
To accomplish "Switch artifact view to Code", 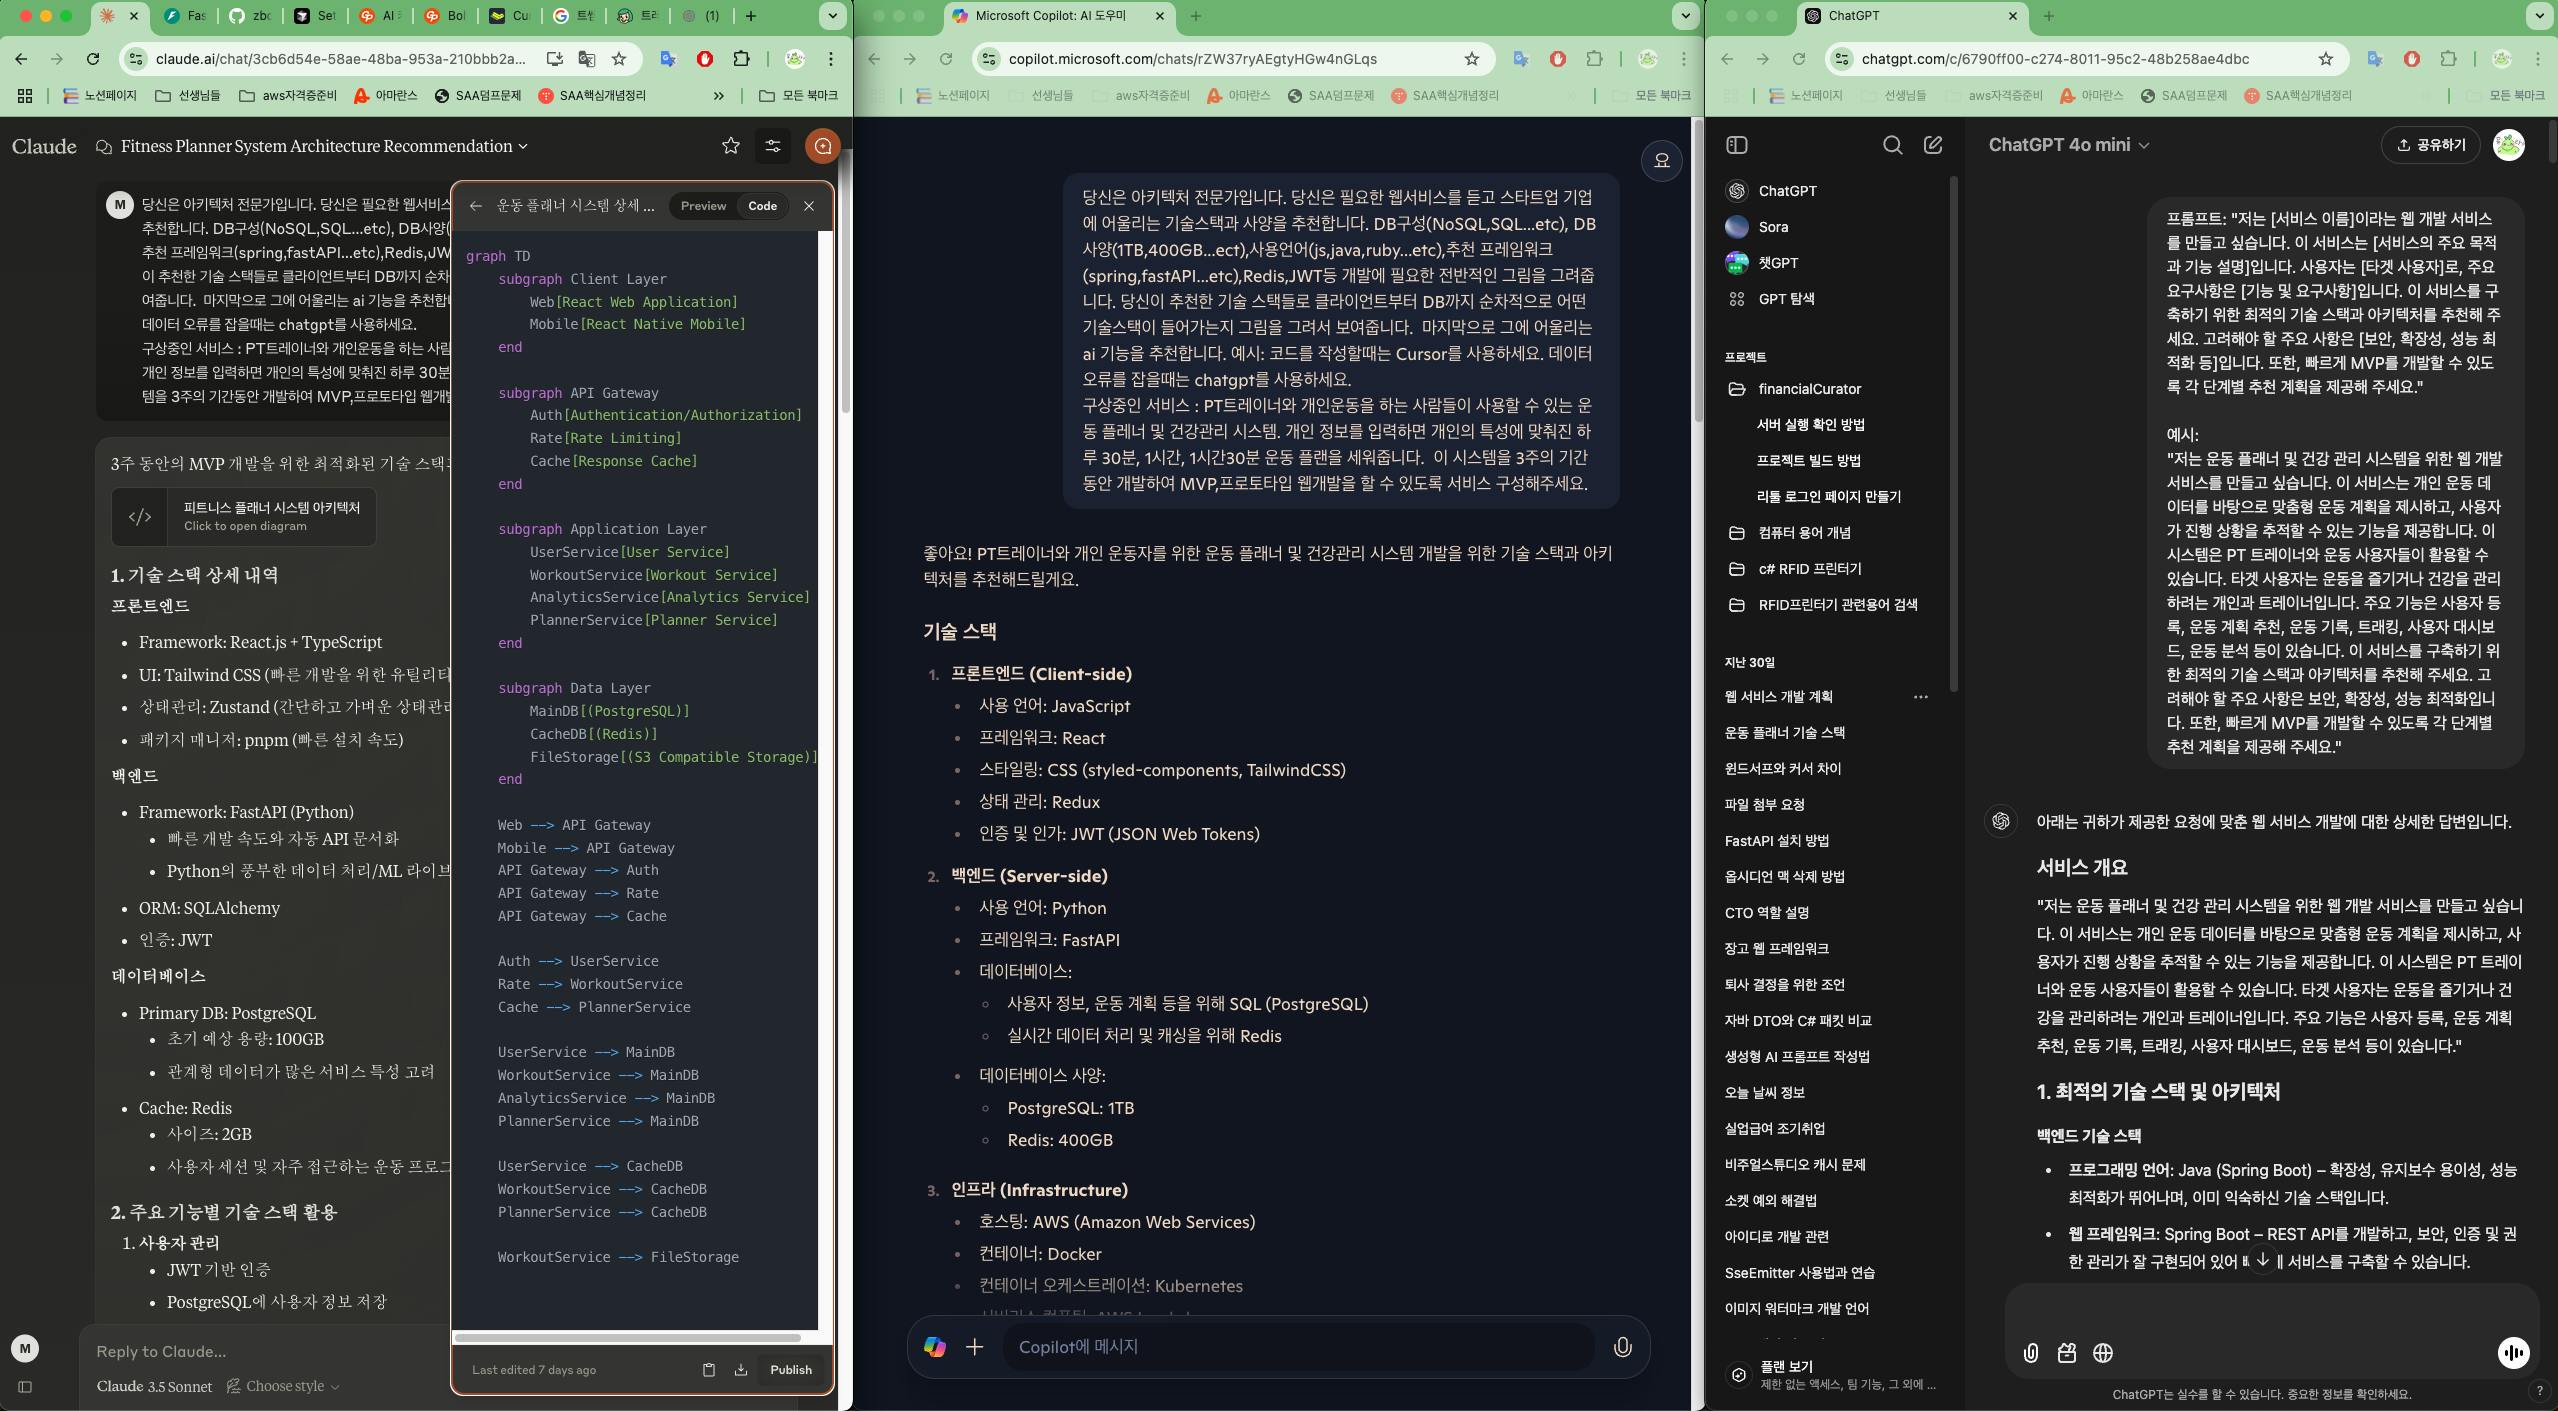I will tap(762, 206).
